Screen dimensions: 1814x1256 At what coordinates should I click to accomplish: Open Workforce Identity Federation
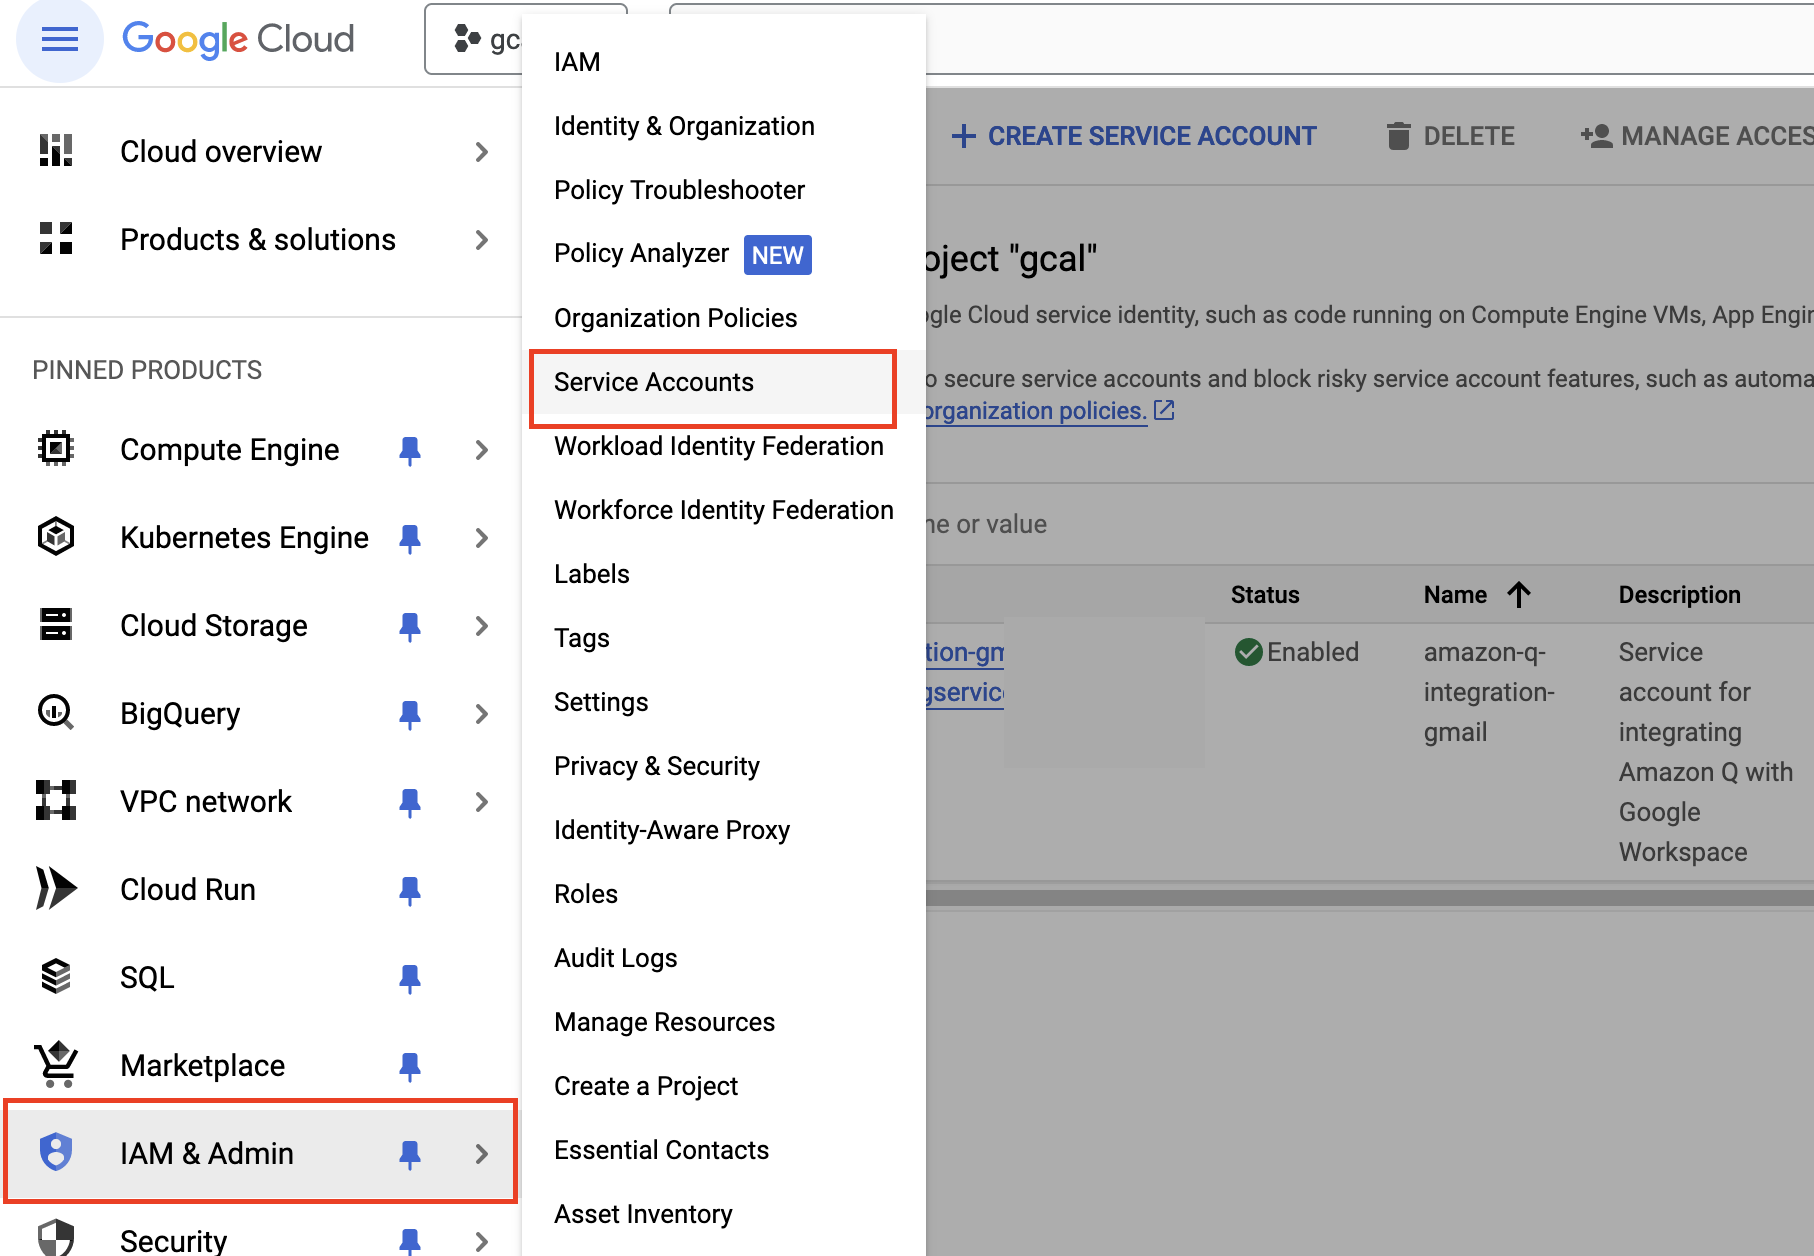pos(724,510)
